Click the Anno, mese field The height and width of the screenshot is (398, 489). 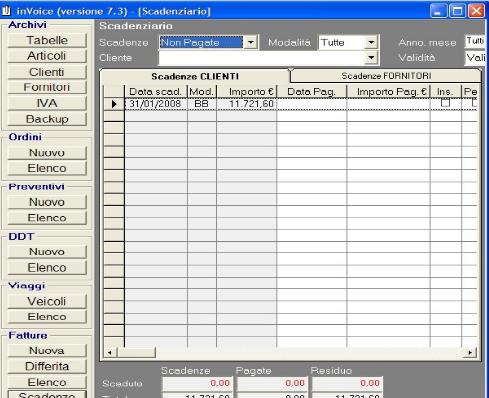pyautogui.click(x=475, y=42)
